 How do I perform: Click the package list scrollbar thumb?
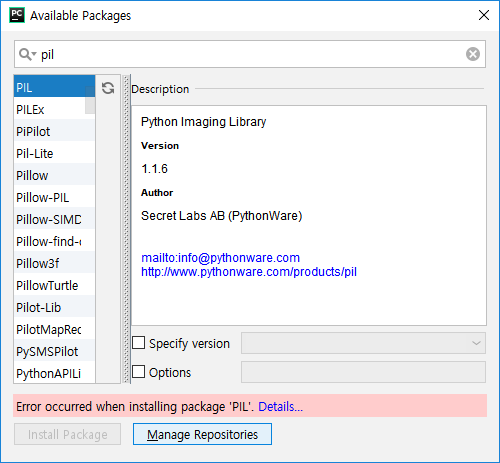pyautogui.click(x=90, y=100)
